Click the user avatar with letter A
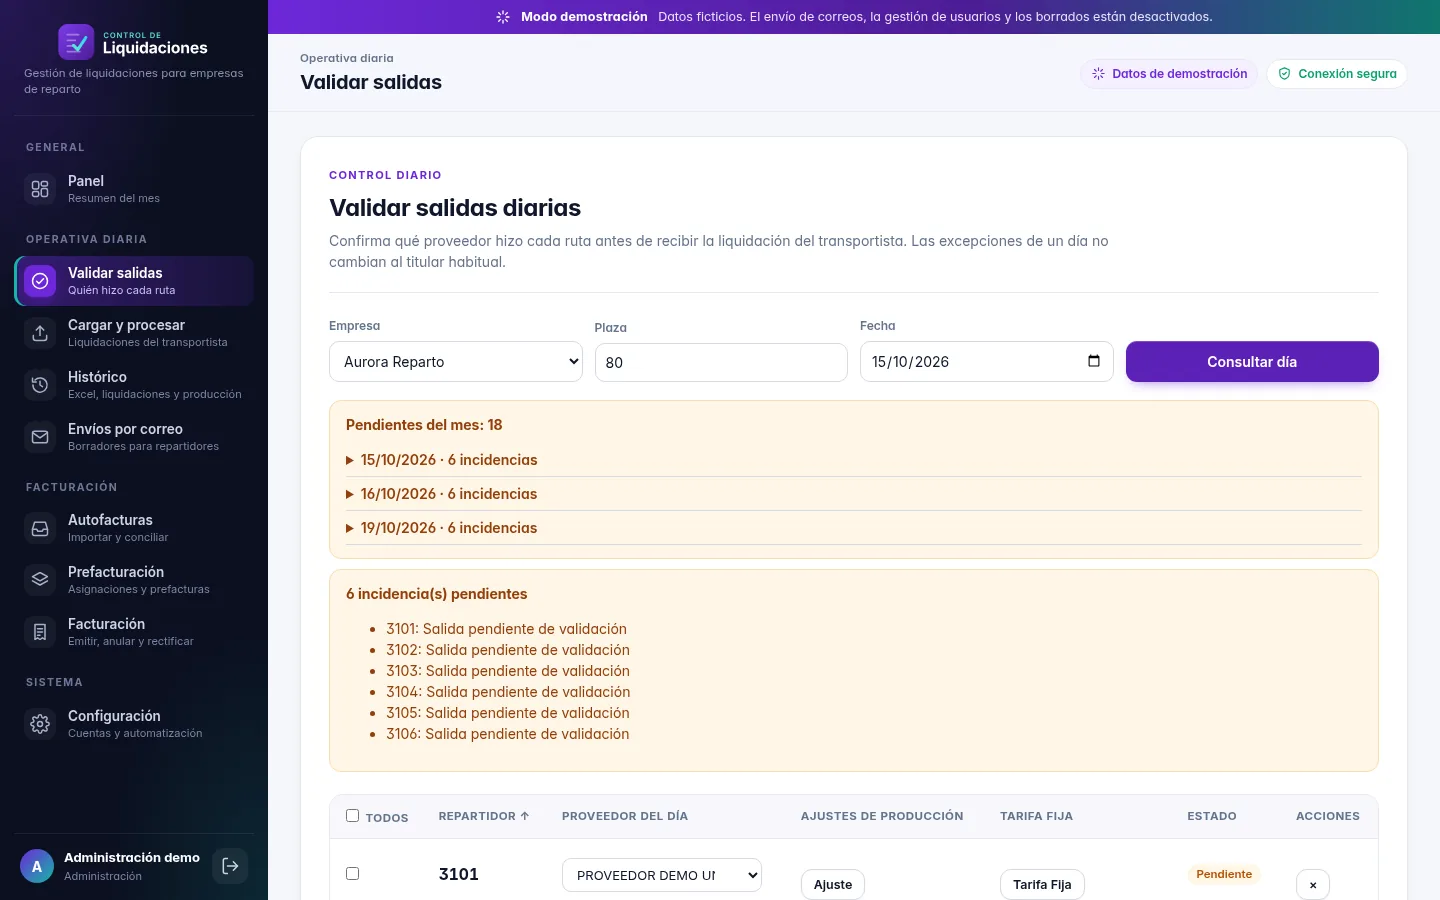This screenshot has height=900, width=1440. click(37, 866)
